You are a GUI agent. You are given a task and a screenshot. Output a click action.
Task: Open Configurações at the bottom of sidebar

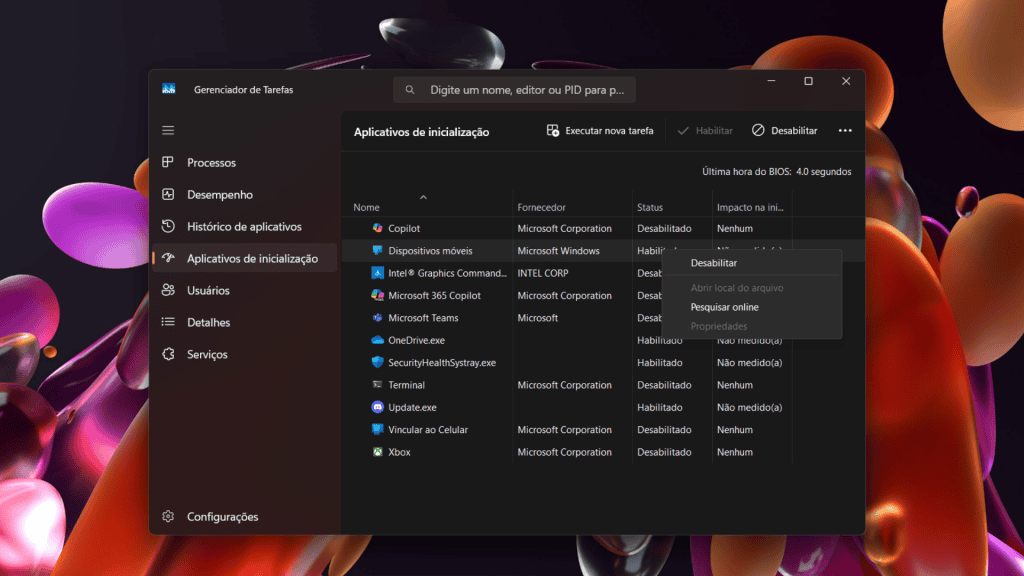[x=221, y=517]
